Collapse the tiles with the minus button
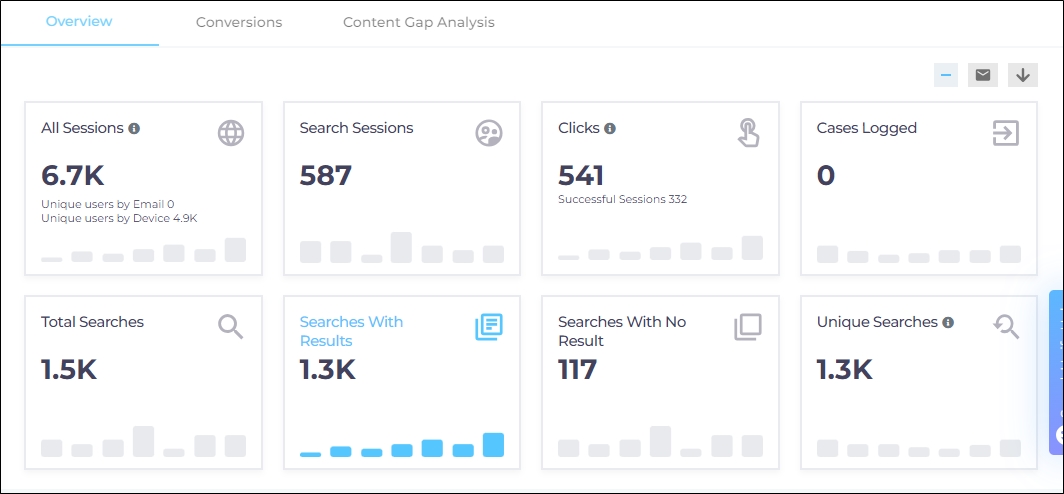Image resolution: width=1064 pixels, height=494 pixels. 946,75
